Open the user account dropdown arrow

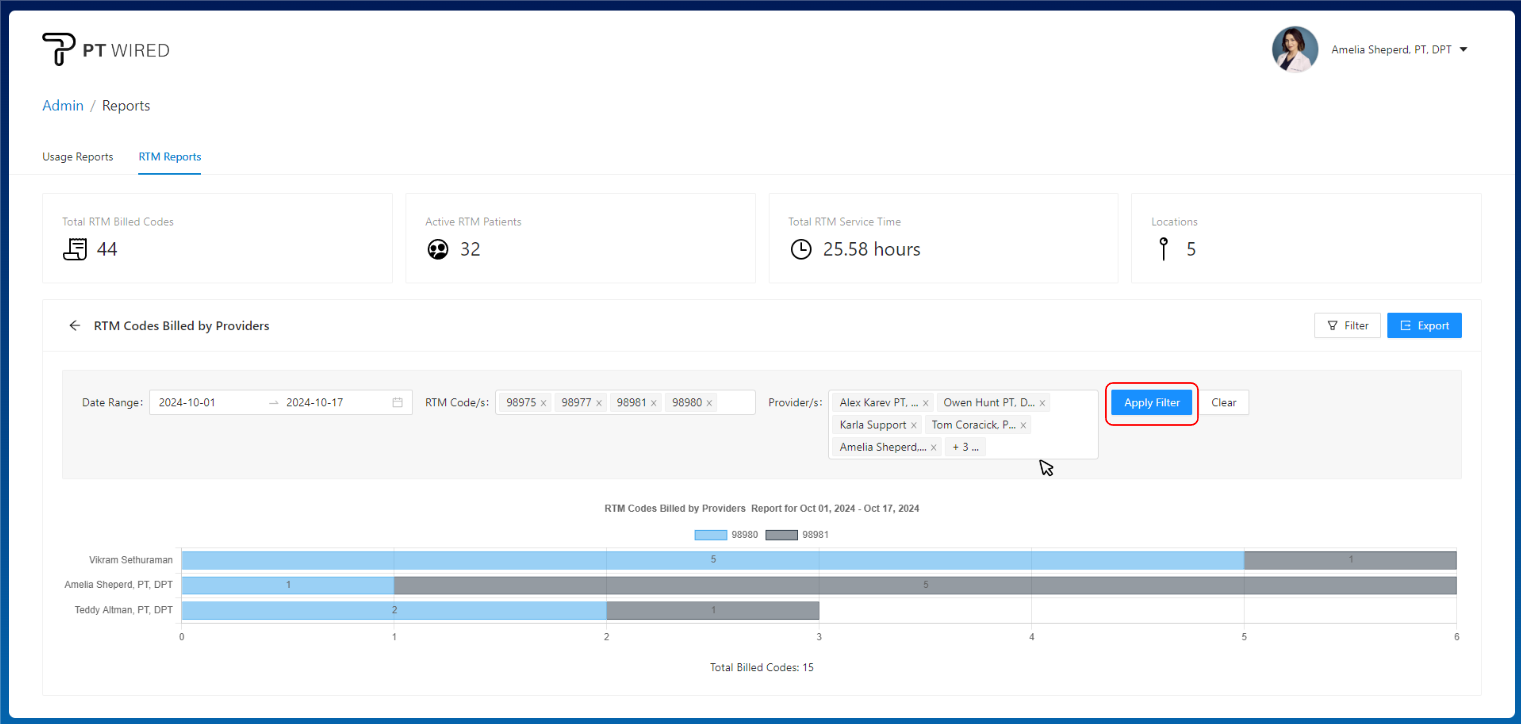(x=1464, y=49)
